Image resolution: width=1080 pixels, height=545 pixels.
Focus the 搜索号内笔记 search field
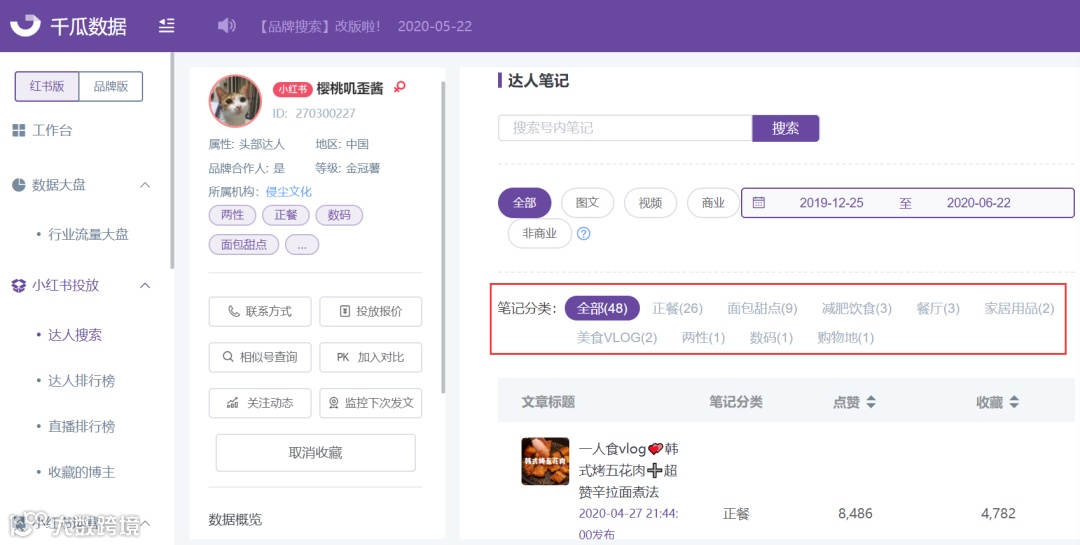tap(625, 128)
